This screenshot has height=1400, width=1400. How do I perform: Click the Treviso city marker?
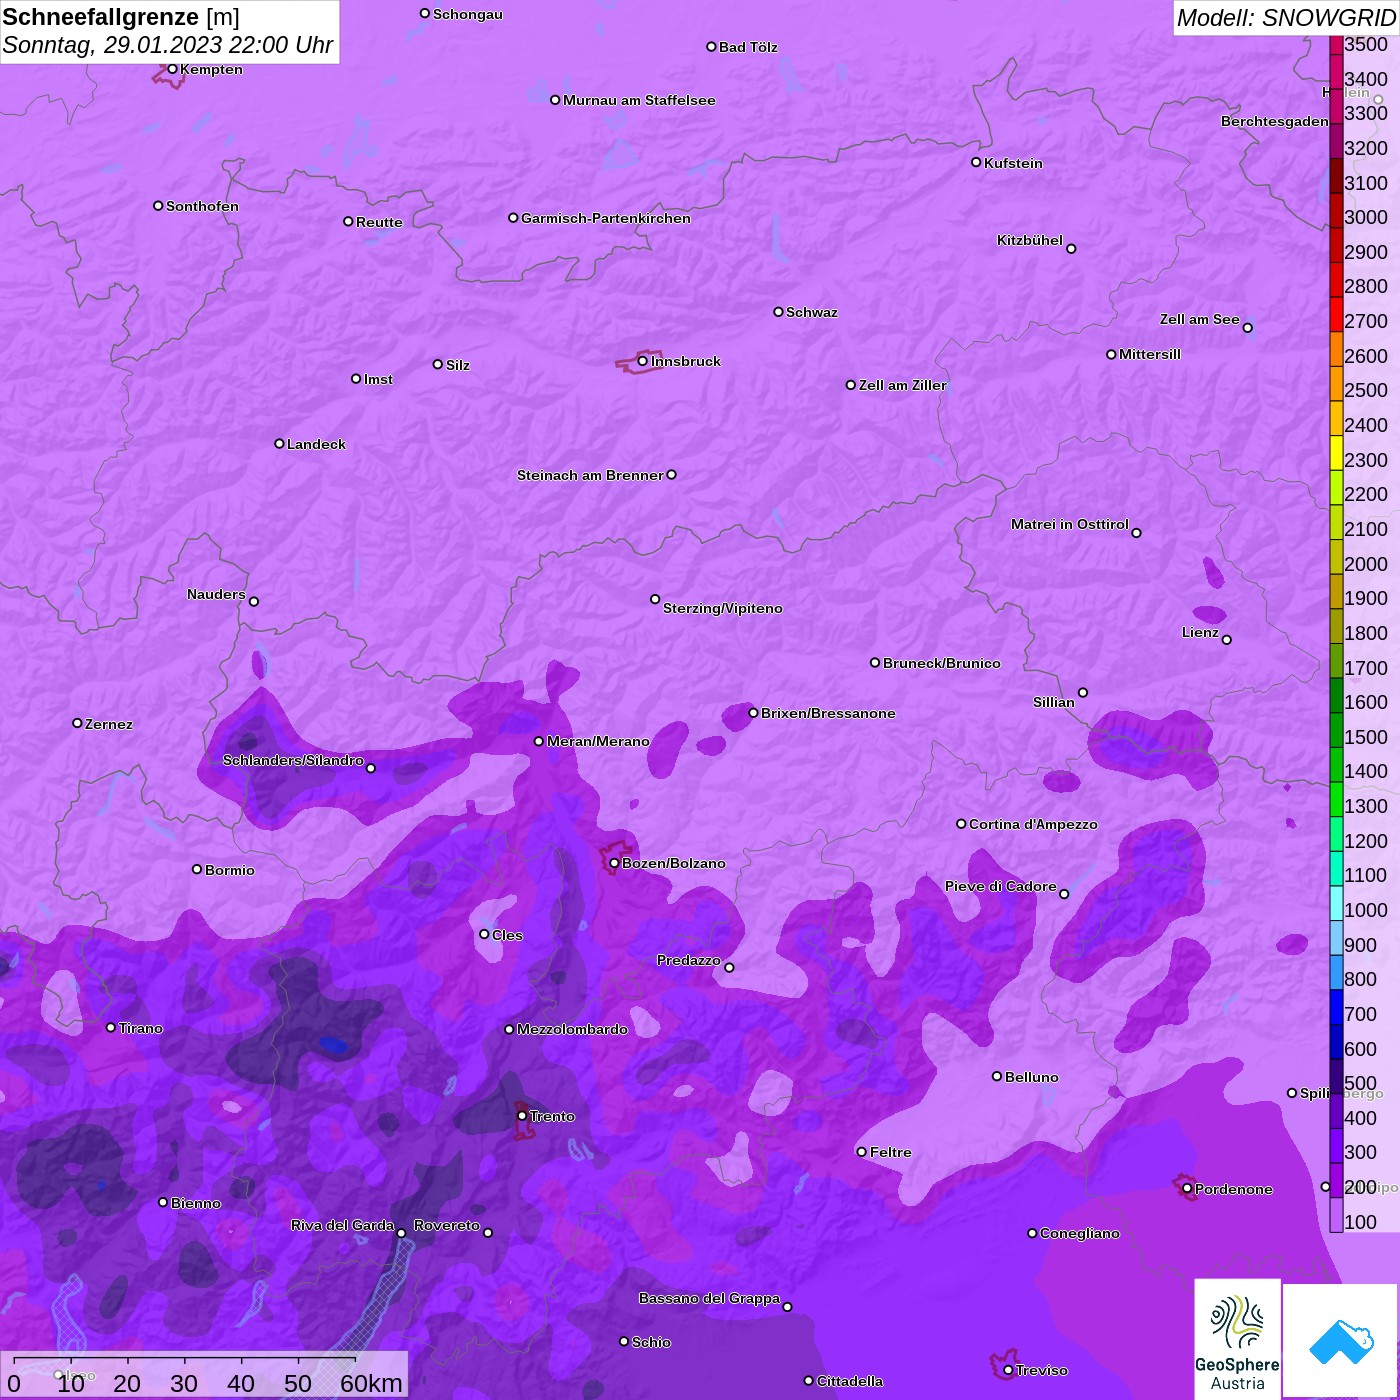1008,1370
